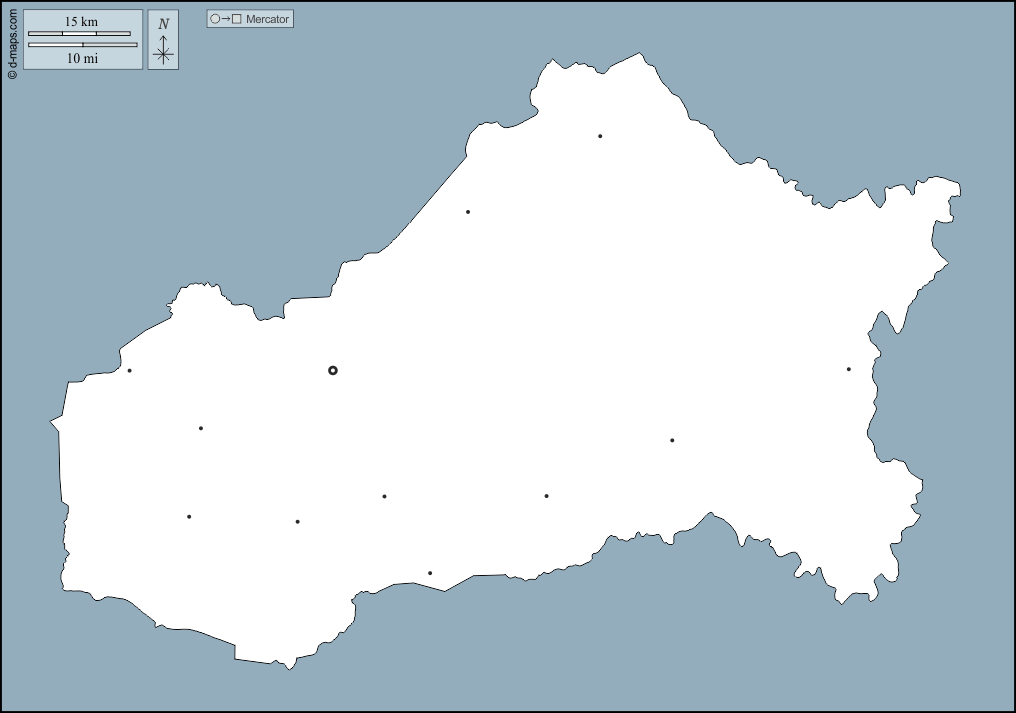Select the ring-shaped capital city marker

click(x=333, y=370)
